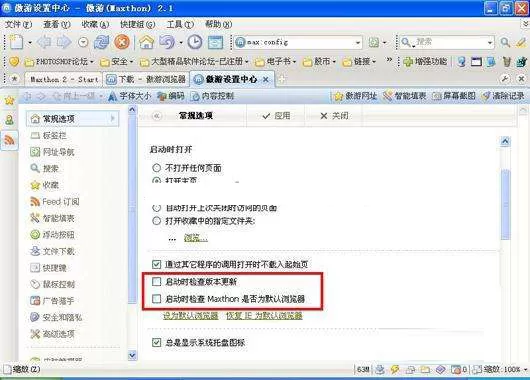The image size is (530, 380).
Task: Click 屏幕截图 toolbar button
Action: (x=454, y=96)
